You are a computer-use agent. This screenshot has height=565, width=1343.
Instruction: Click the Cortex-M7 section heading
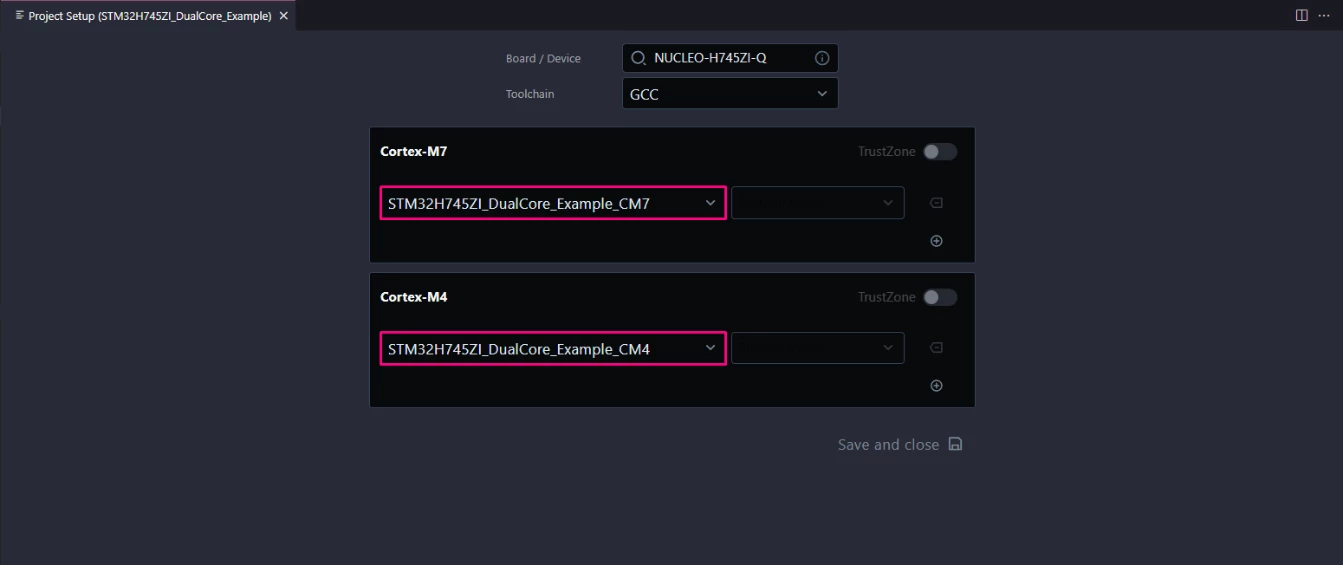[x=414, y=152]
